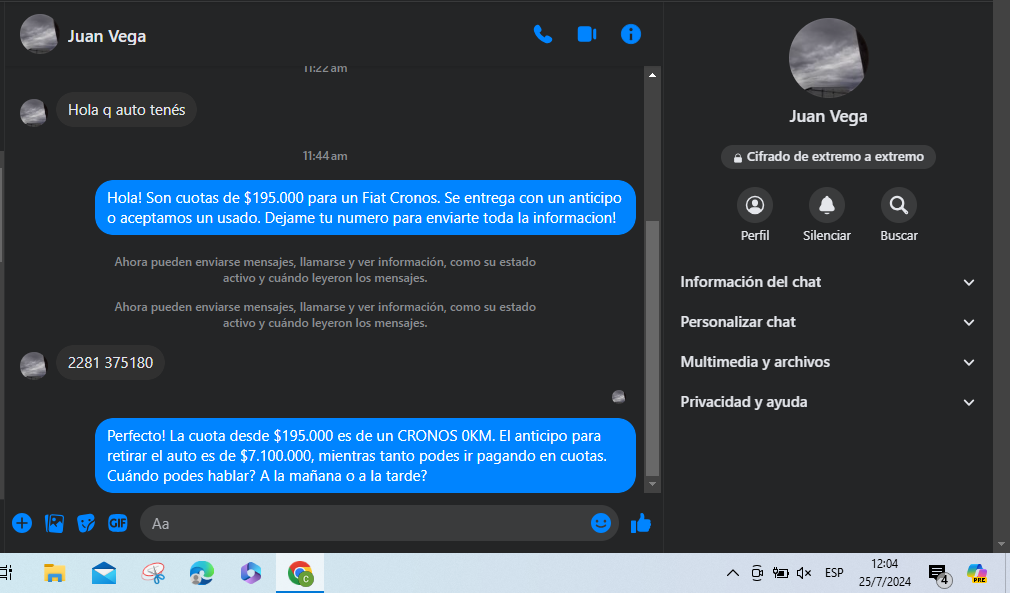Start a video call from chat header

587,34
